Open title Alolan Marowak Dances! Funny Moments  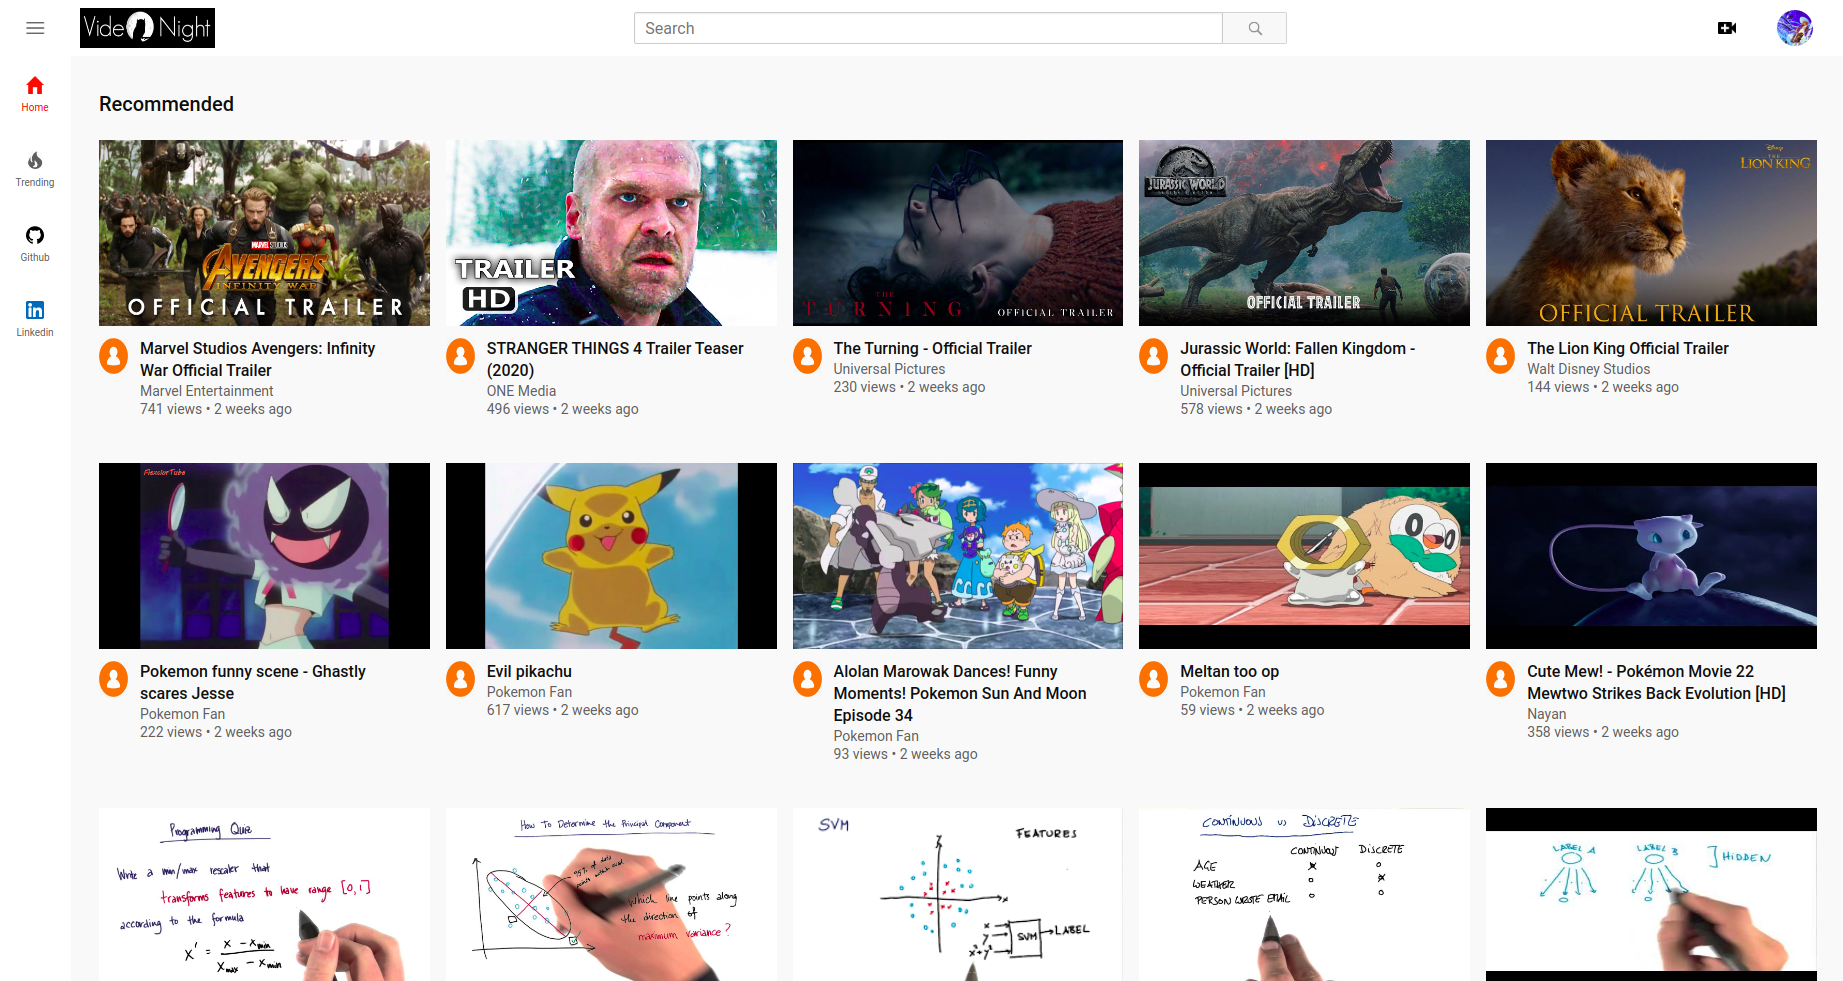960,693
